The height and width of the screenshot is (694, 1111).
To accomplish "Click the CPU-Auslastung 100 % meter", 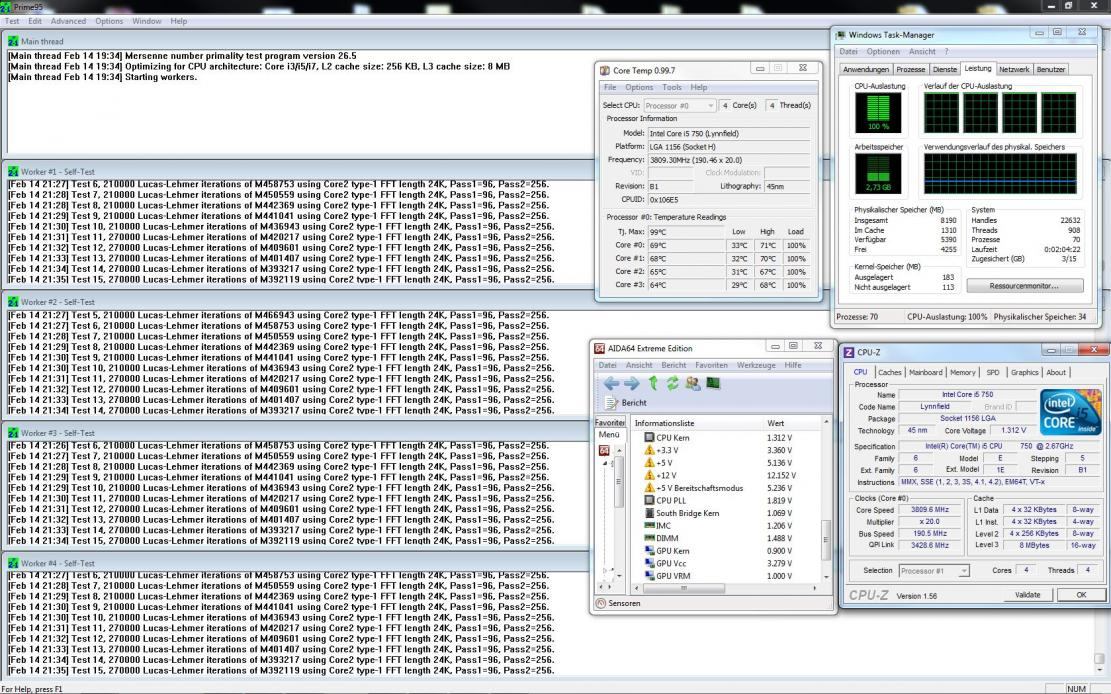I will tap(878, 113).
